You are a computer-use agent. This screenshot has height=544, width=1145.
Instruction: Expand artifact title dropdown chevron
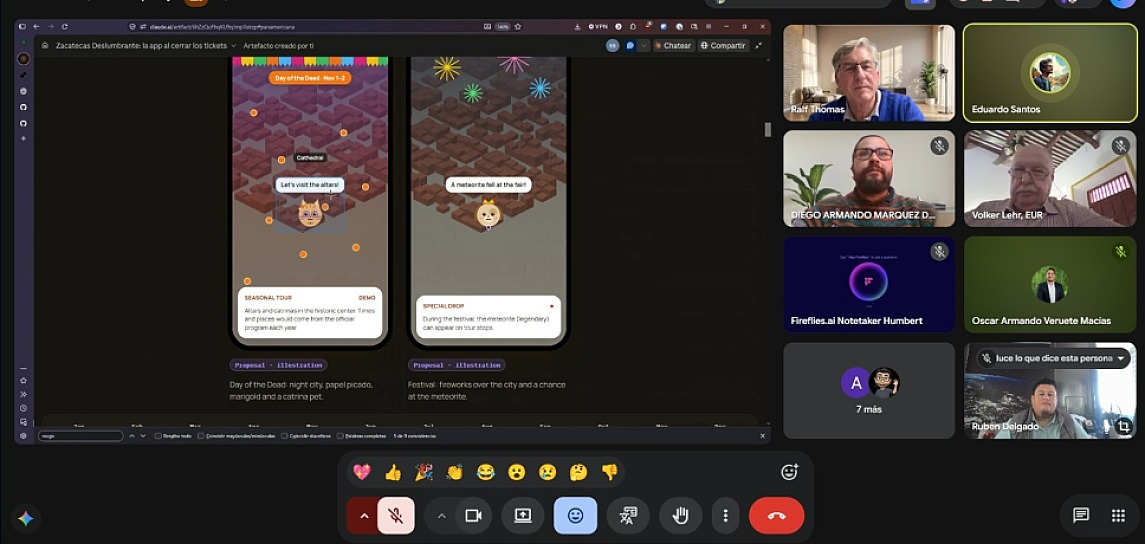pyautogui.click(x=234, y=45)
